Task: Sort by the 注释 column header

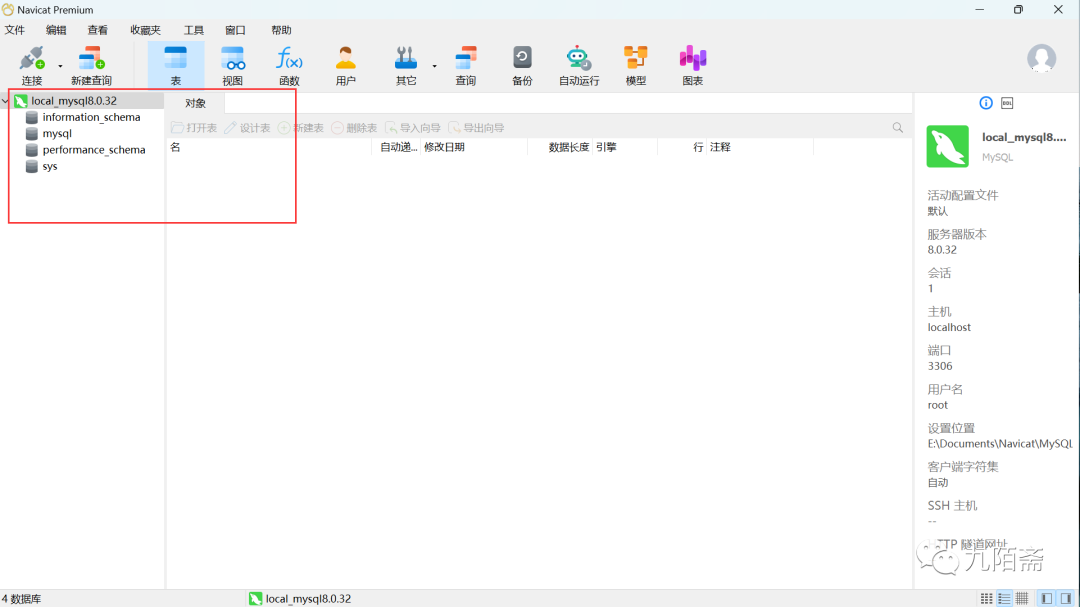Action: (x=760, y=147)
